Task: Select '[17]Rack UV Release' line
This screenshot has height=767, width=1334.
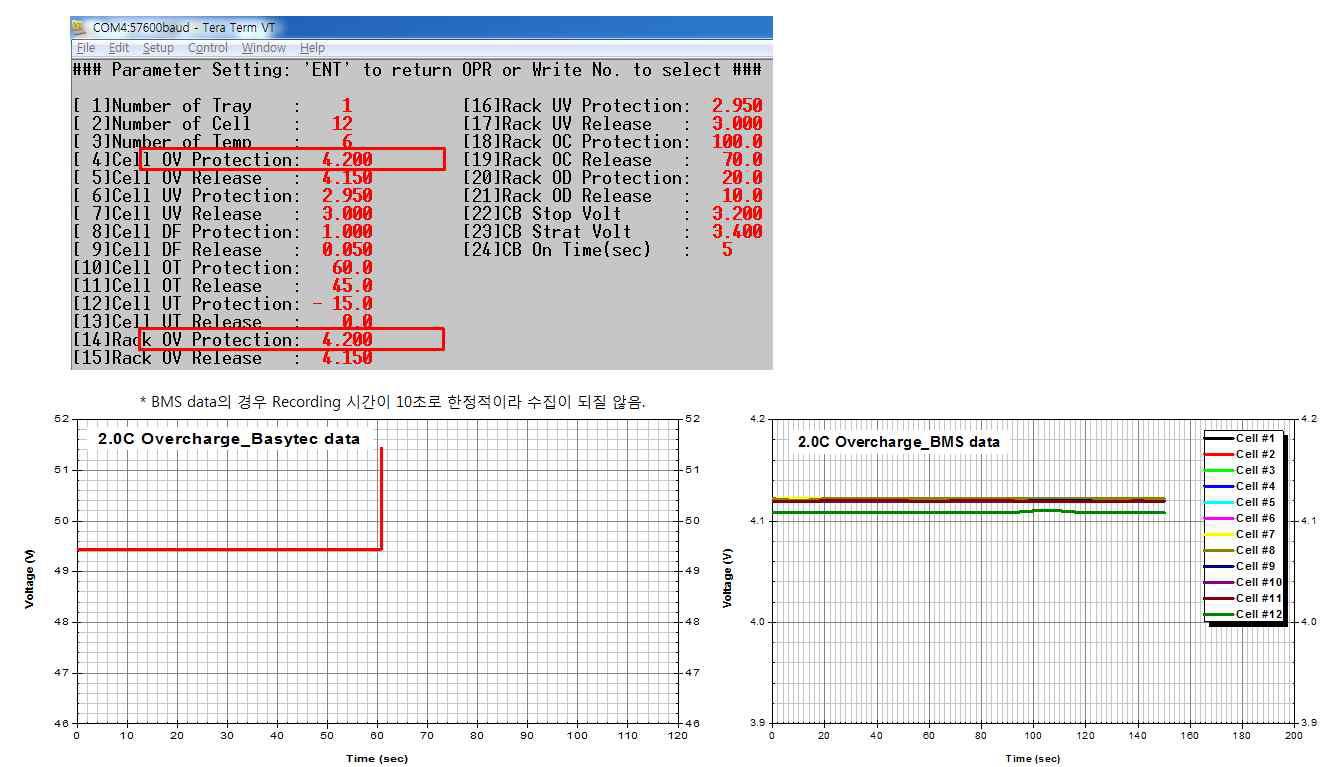Action: (x=613, y=124)
